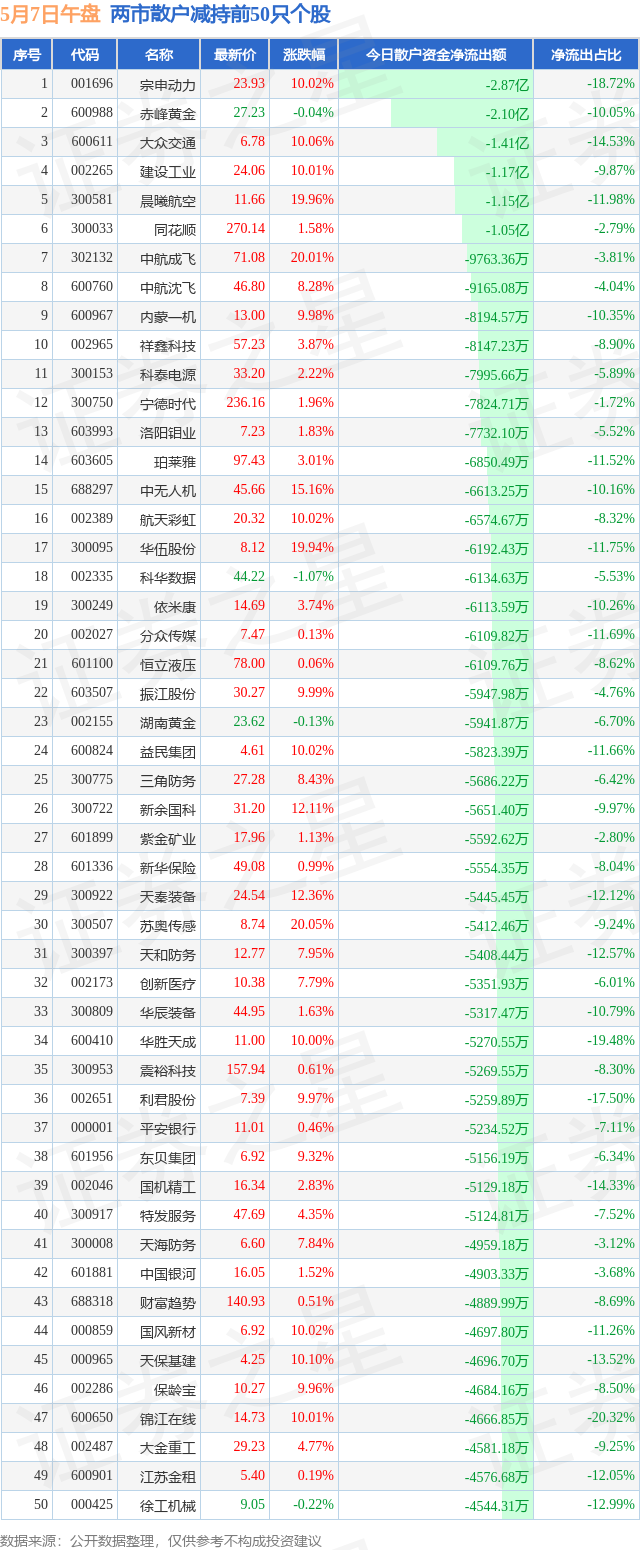Screen dimensions: 640x1550
Task: Select stock code 600988
Action: (x=92, y=113)
